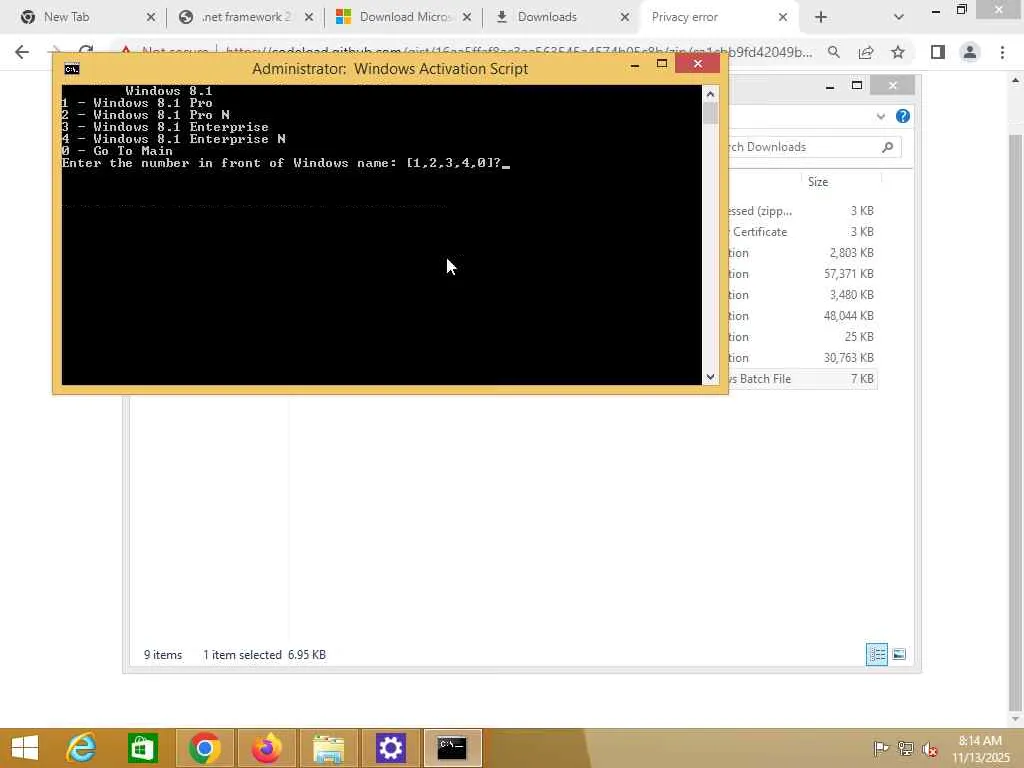
Task: Open Explorer help question mark icon
Action: pos(903,116)
